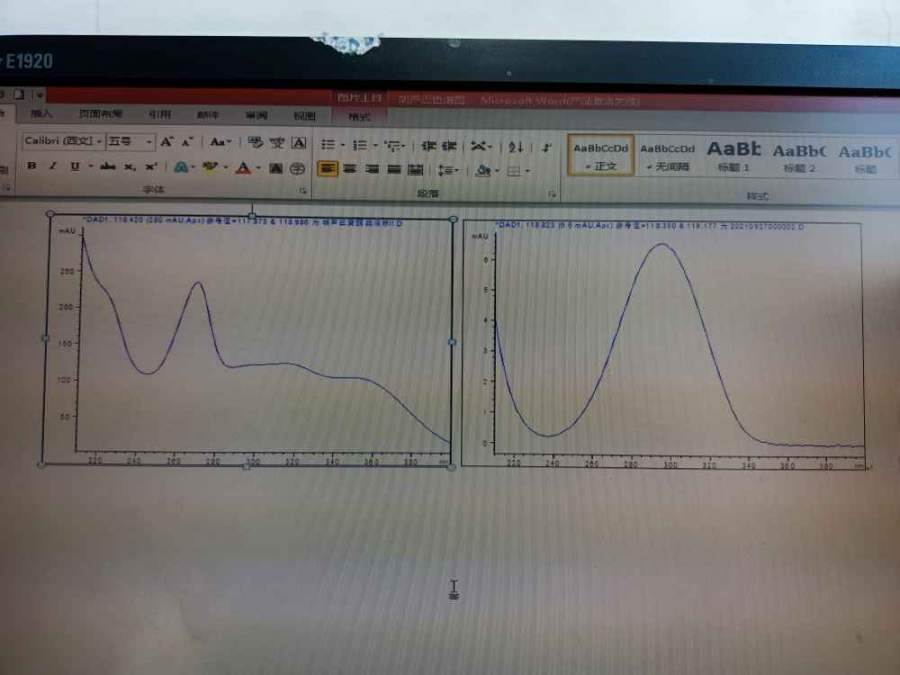
Task: Apply the 标题 1 style
Action: [x=734, y=157]
